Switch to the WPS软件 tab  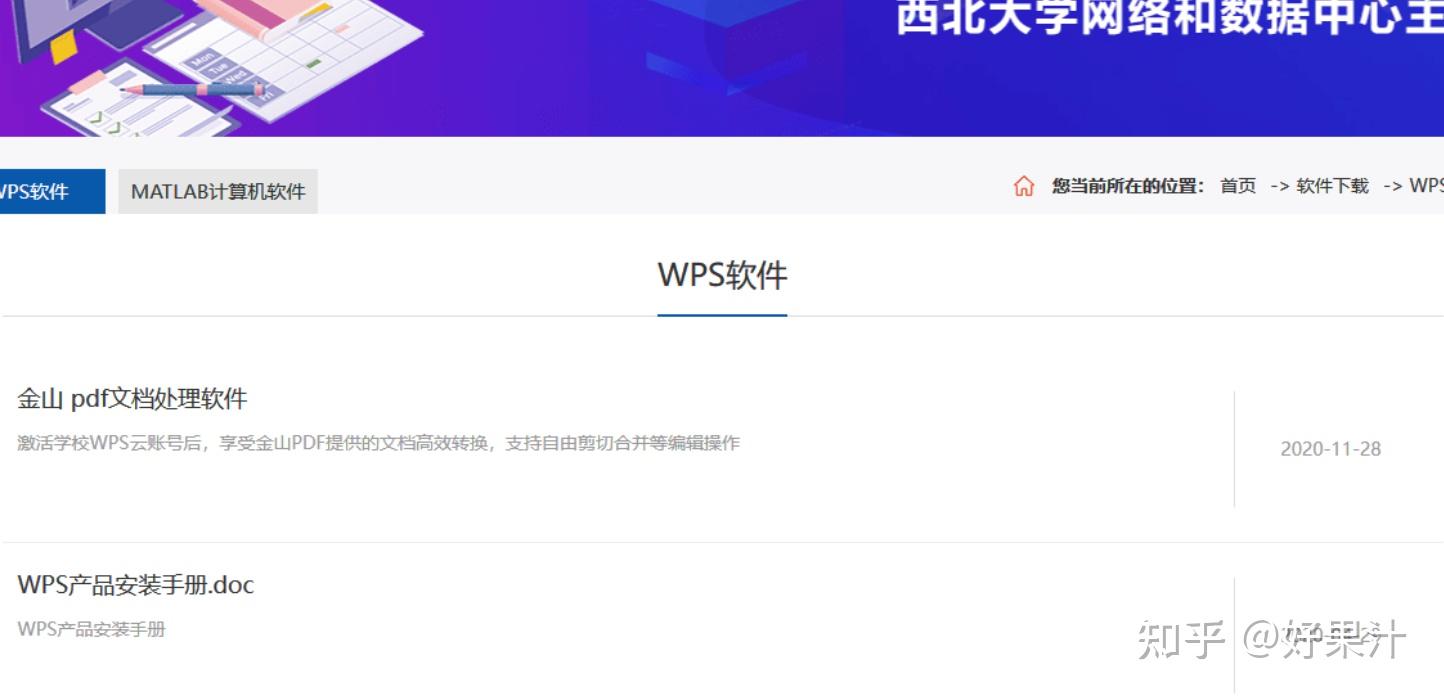coord(52,191)
